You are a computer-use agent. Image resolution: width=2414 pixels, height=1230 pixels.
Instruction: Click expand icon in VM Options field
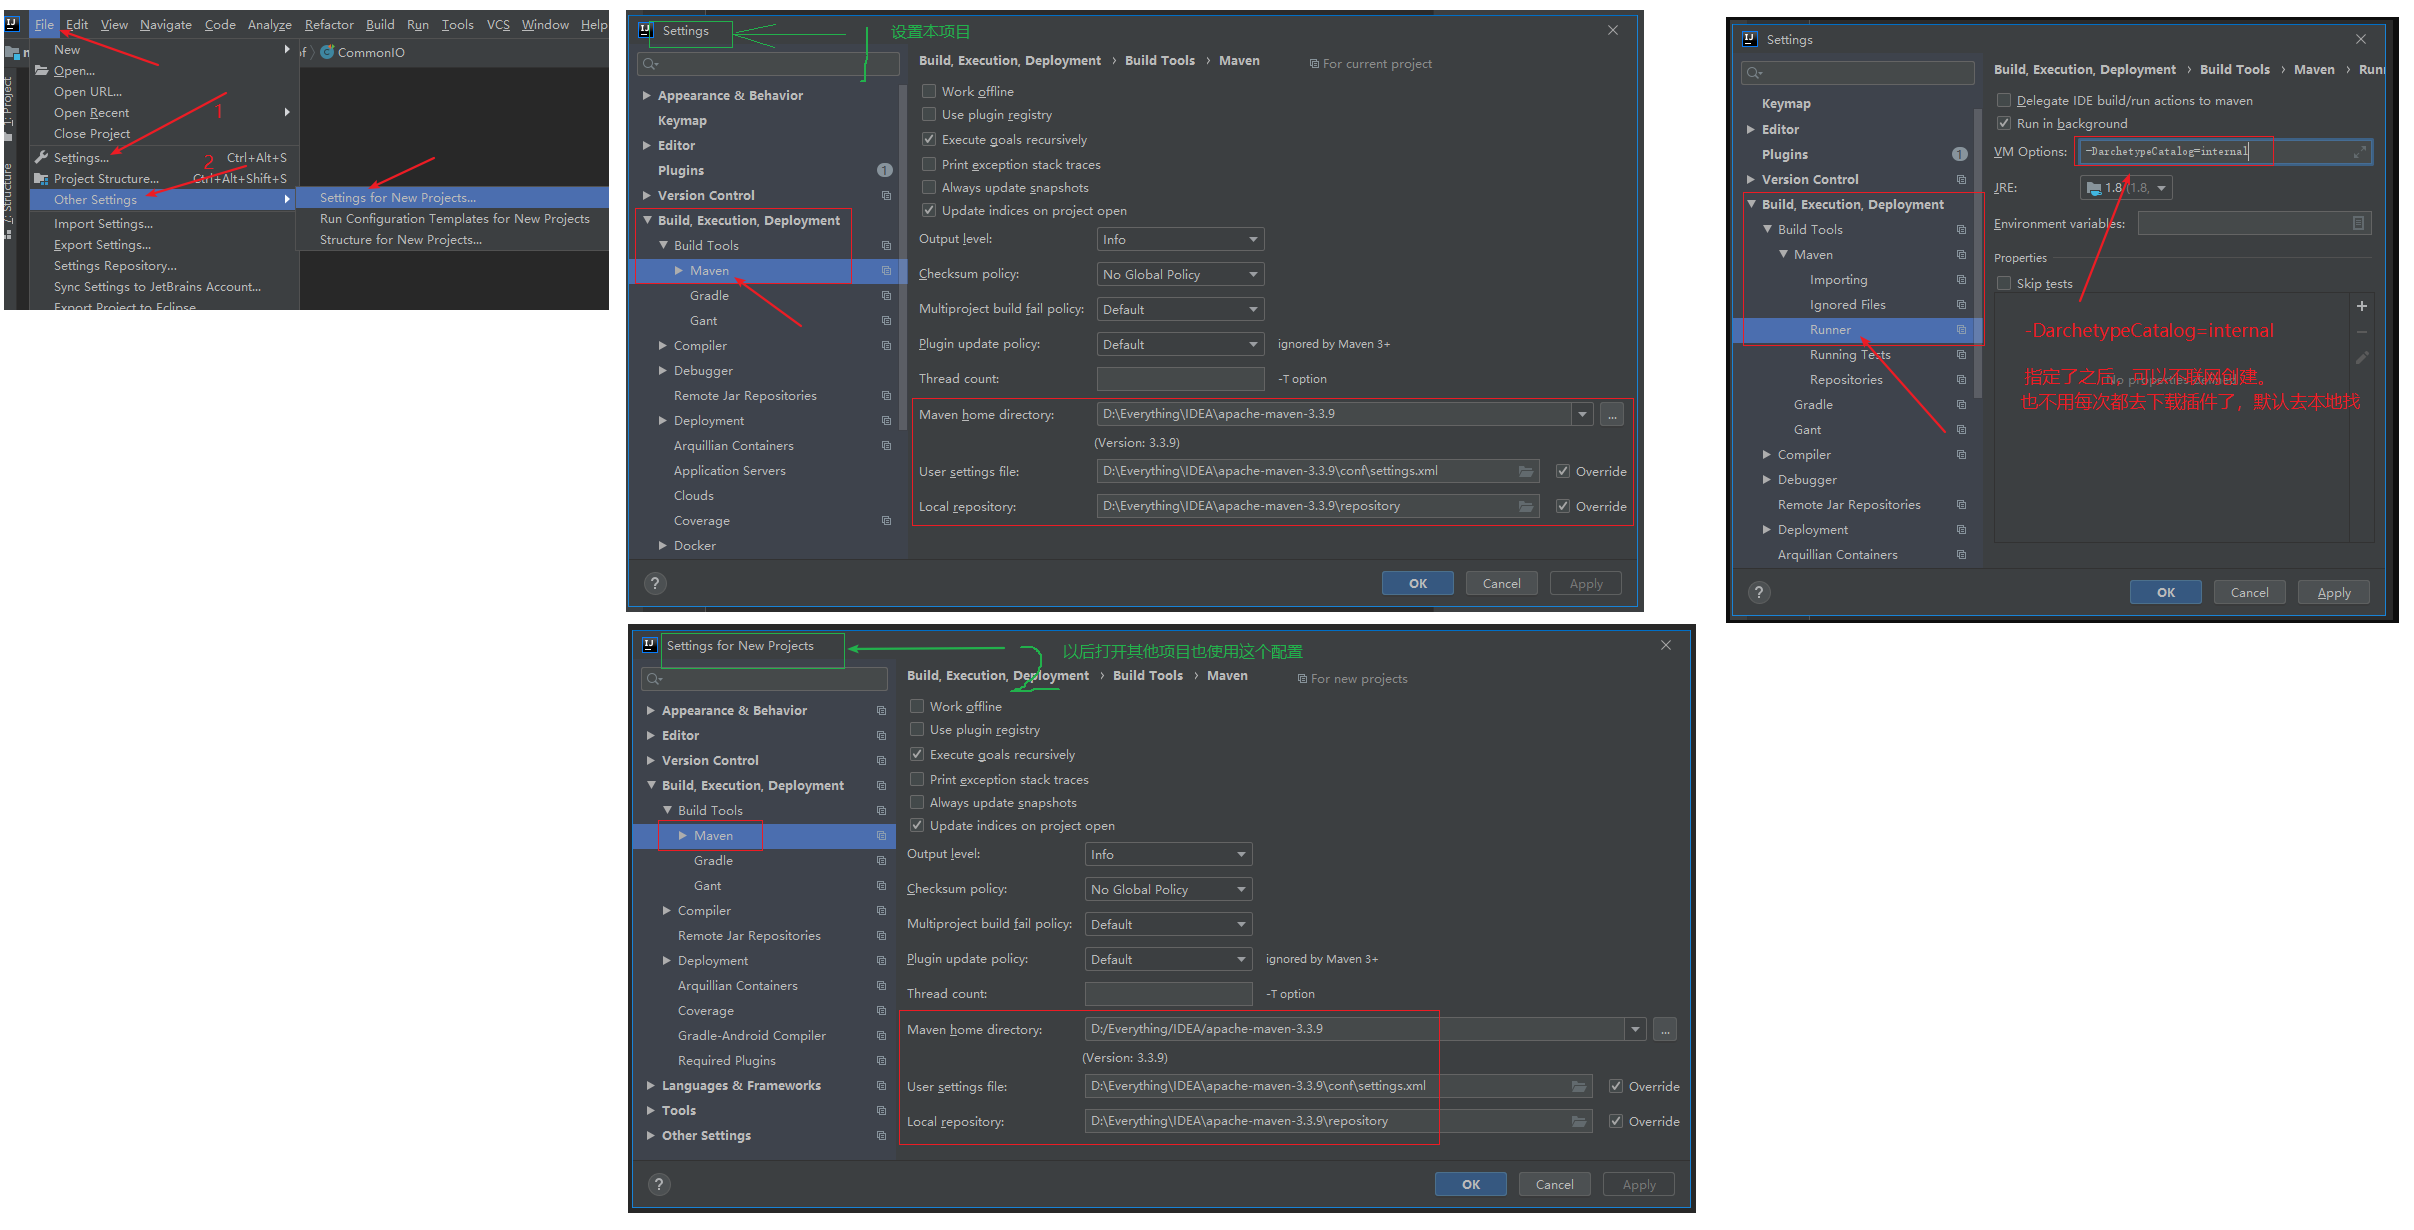pos(2360,152)
